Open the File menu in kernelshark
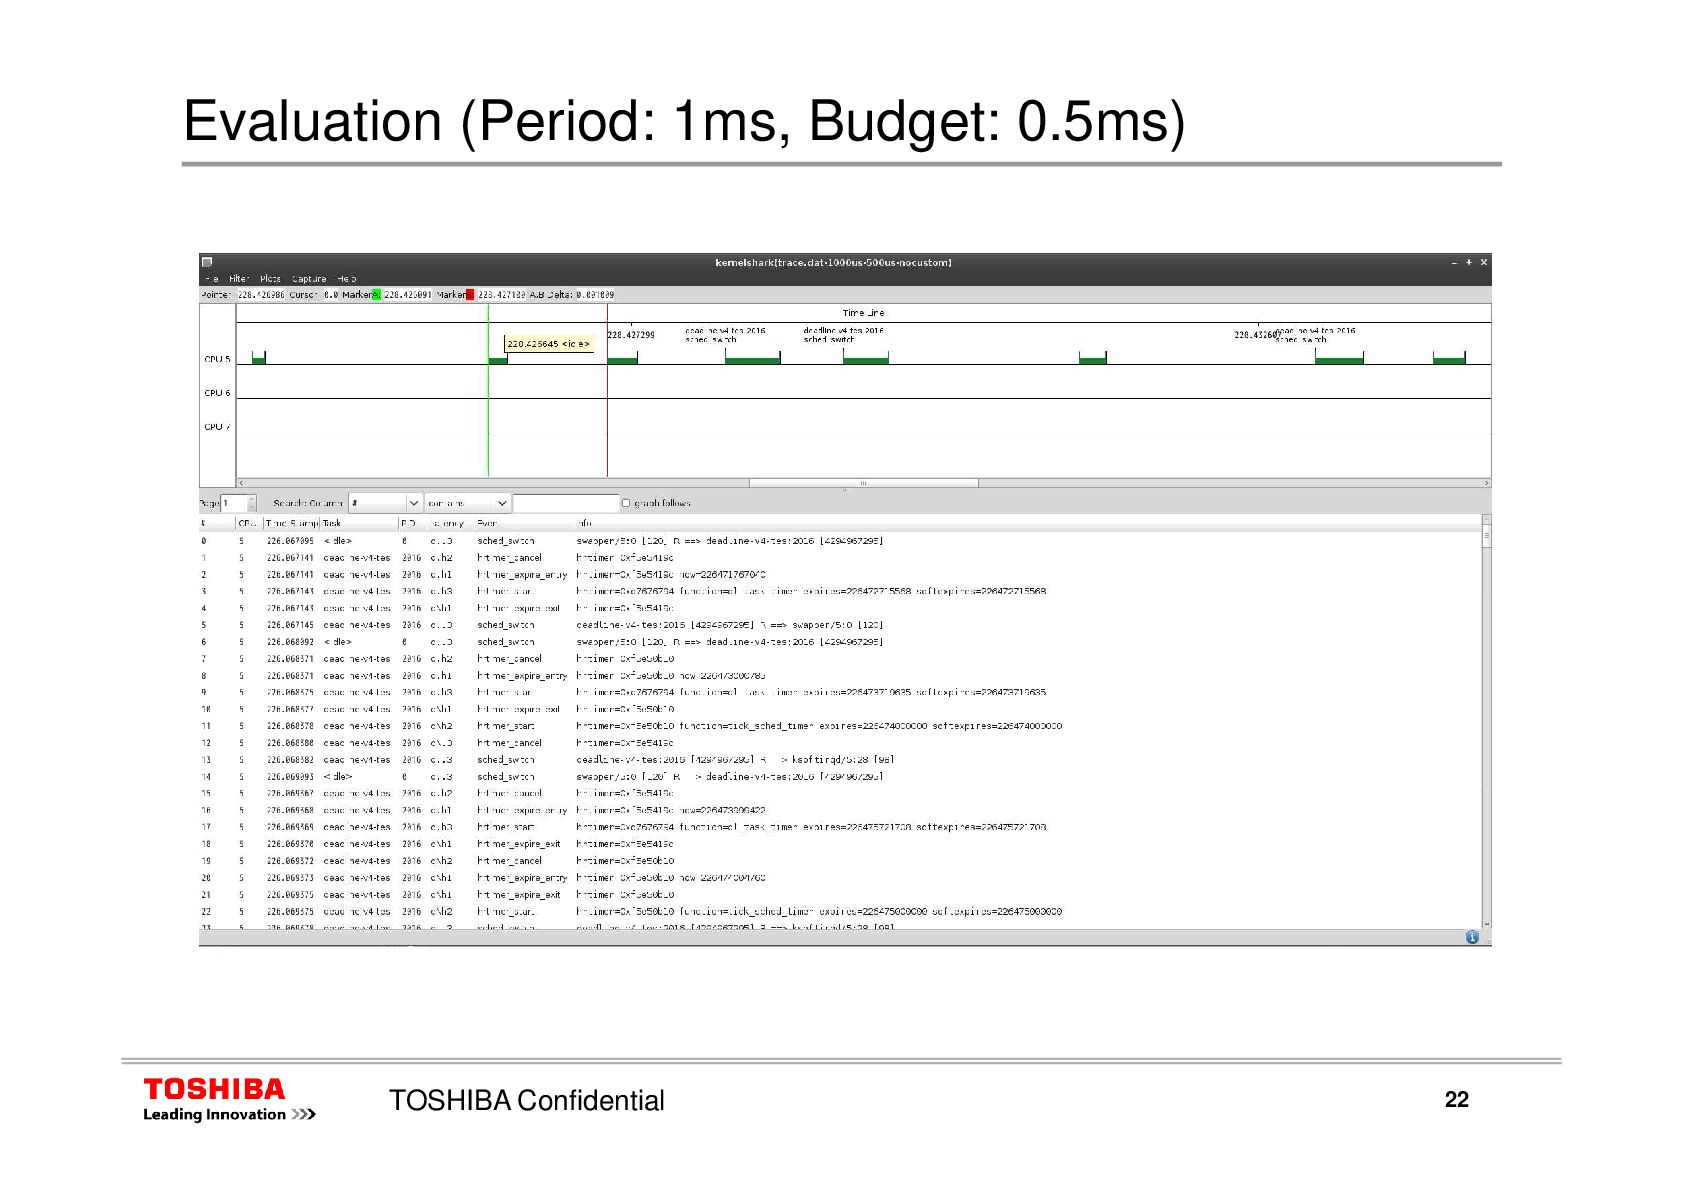1684x1190 pixels. point(211,279)
